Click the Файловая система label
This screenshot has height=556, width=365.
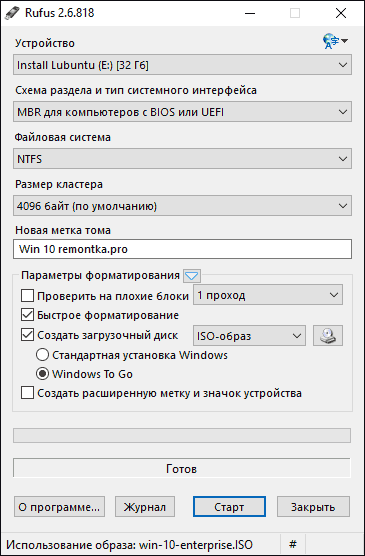[63, 137]
